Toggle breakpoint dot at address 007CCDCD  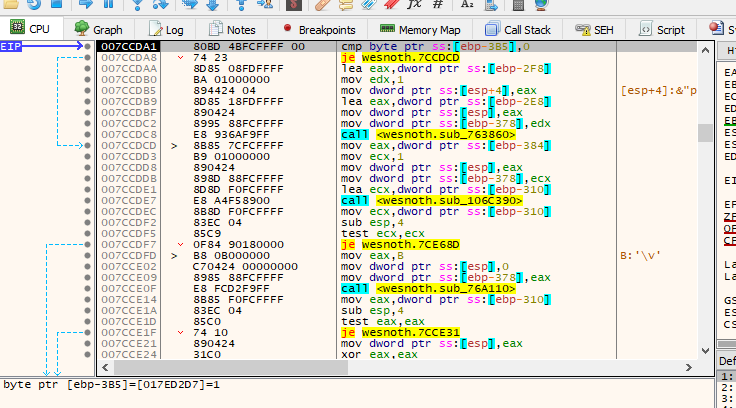(x=87, y=146)
